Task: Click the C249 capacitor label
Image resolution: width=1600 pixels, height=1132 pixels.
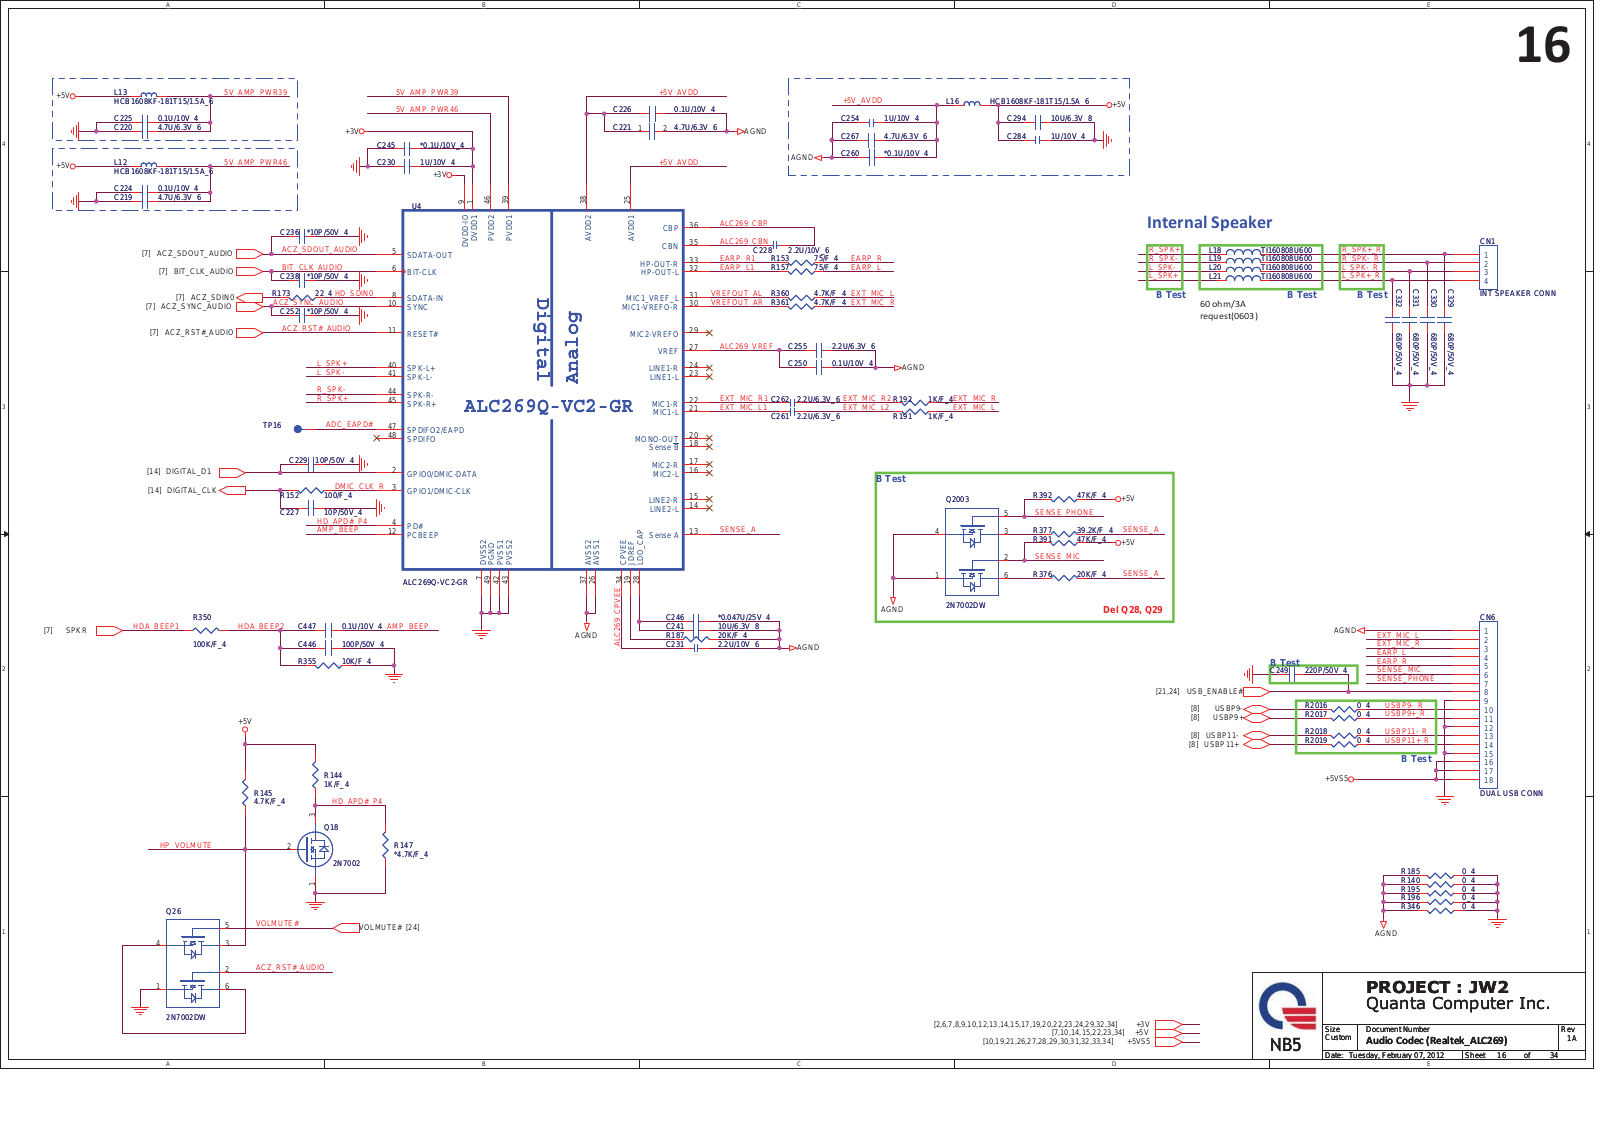Action: click(1280, 671)
